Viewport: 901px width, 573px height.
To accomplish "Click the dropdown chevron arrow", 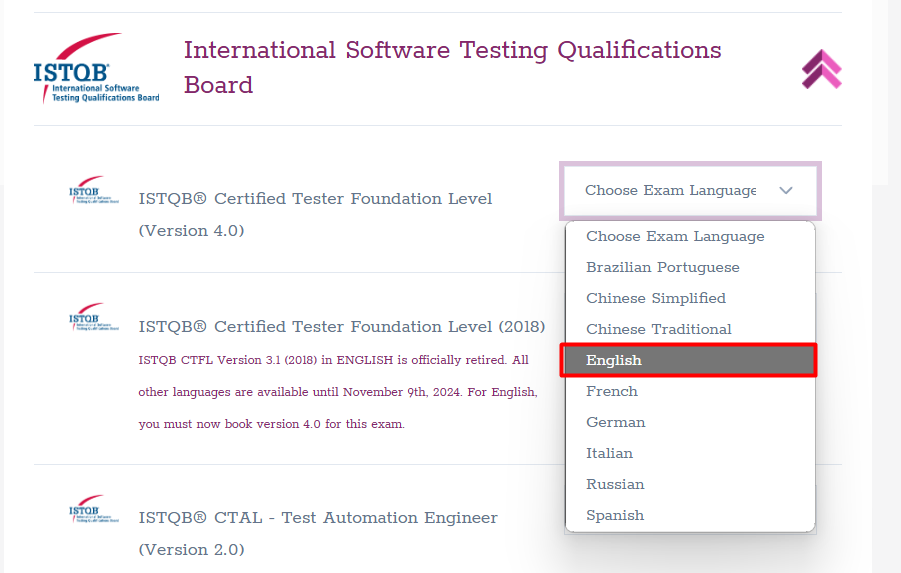I will coord(786,190).
